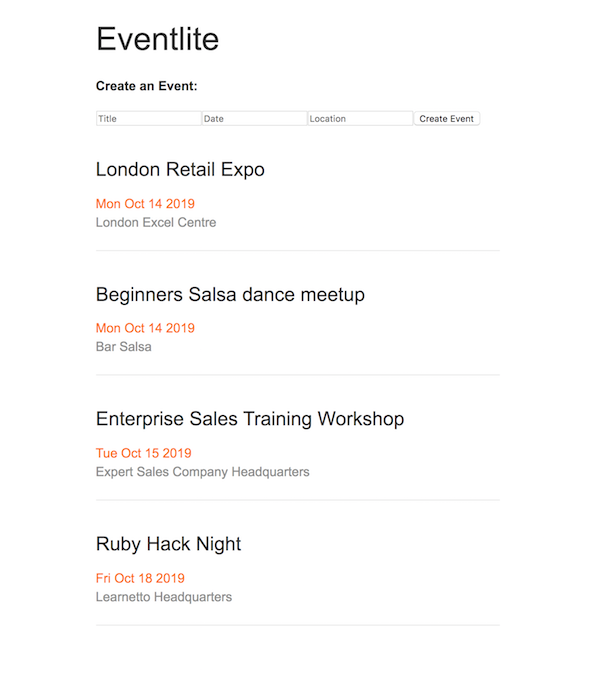Click the Title input field
Image resolution: width=600 pixels, height=678 pixels.
(148, 119)
